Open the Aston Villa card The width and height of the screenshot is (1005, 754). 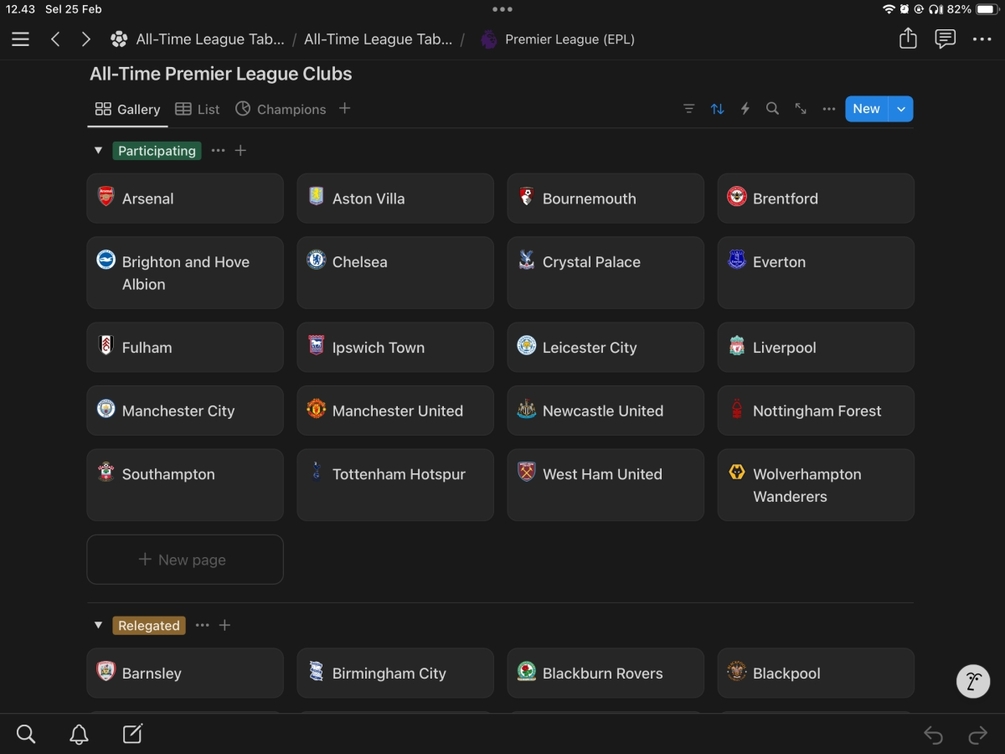(x=395, y=198)
